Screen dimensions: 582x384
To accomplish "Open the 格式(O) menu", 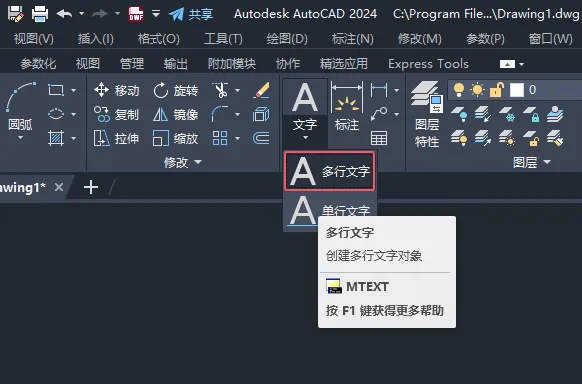I will pyautogui.click(x=159, y=39).
